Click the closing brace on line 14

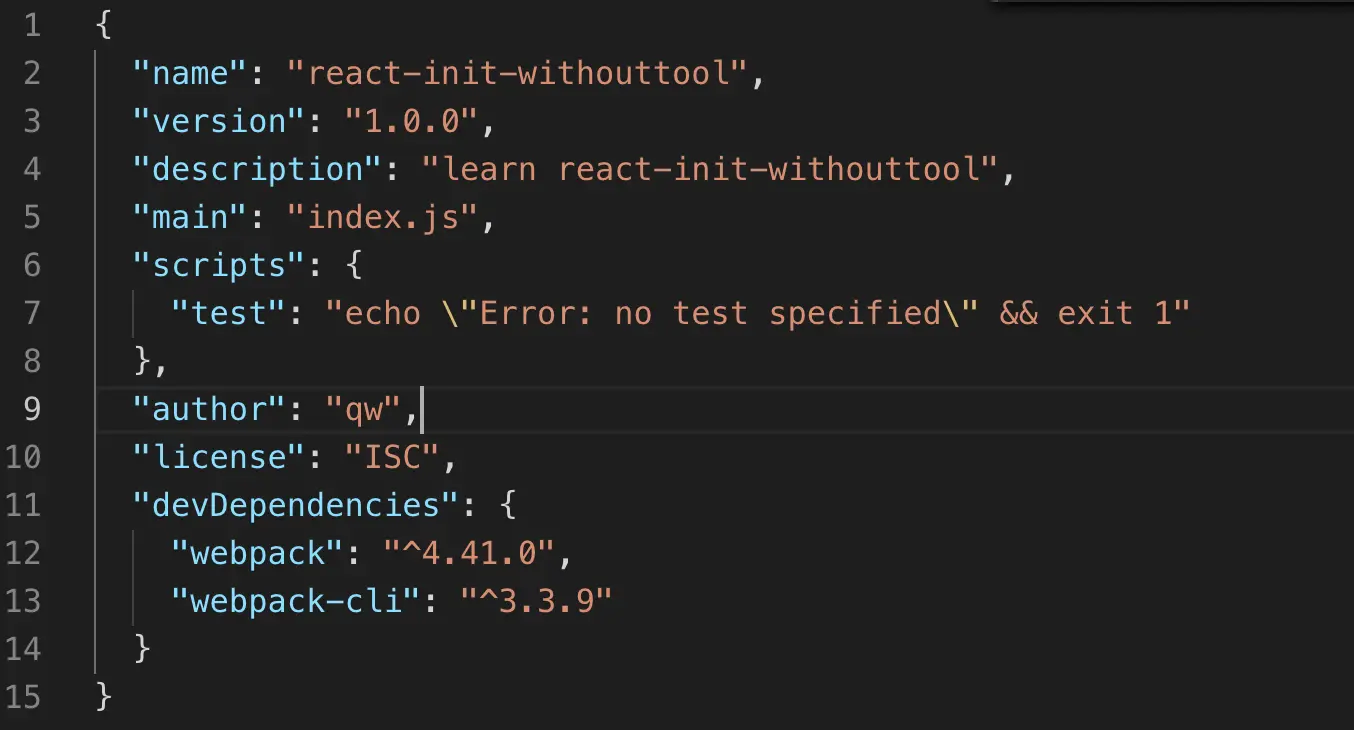point(142,649)
